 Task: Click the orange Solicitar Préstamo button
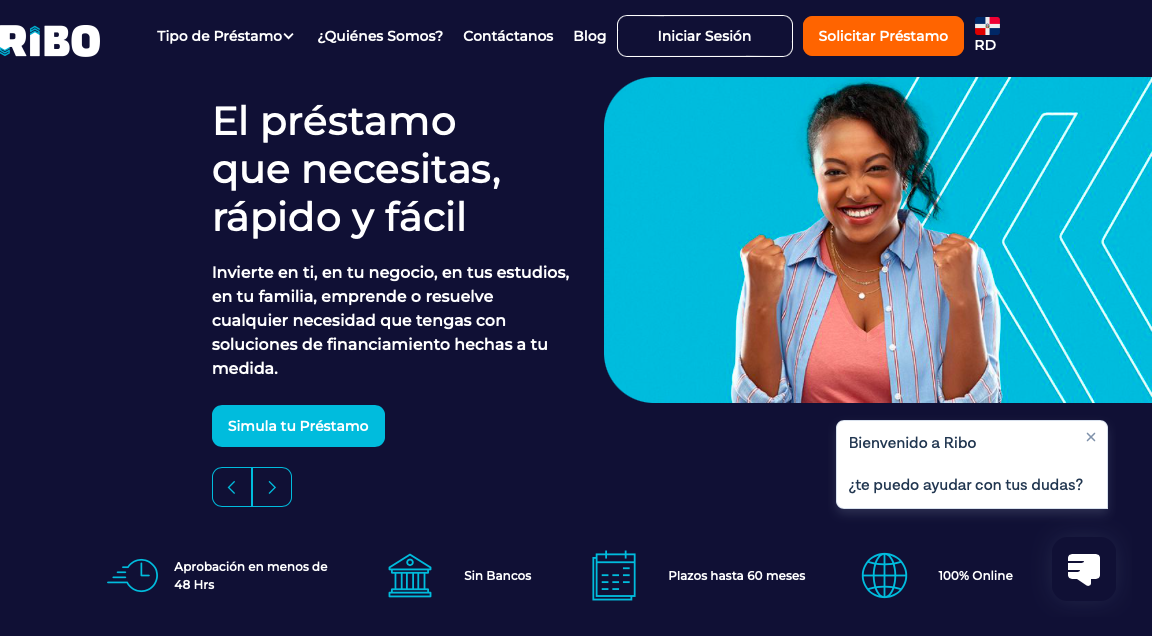pyautogui.click(x=883, y=36)
